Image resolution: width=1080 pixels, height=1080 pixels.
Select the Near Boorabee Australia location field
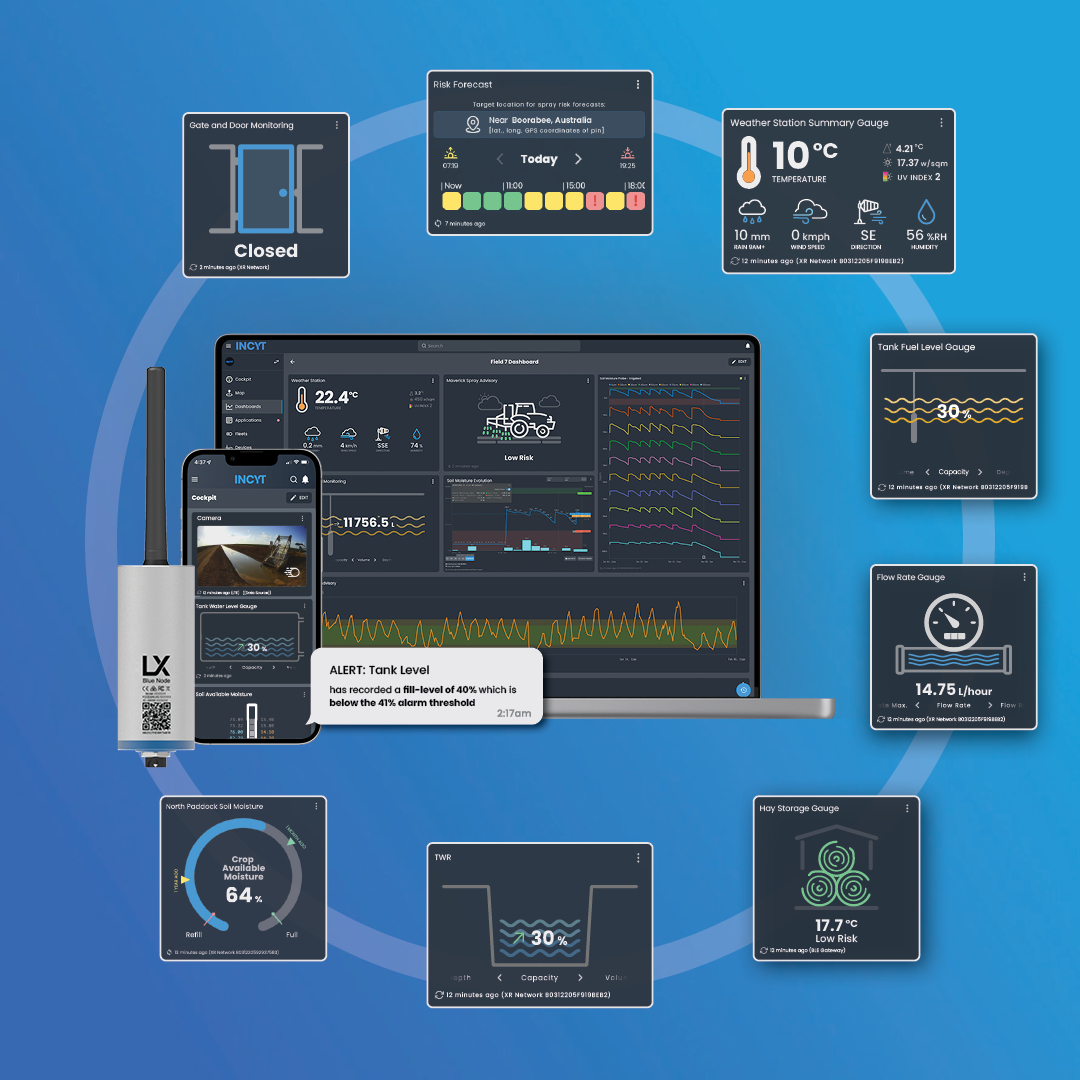click(540, 124)
